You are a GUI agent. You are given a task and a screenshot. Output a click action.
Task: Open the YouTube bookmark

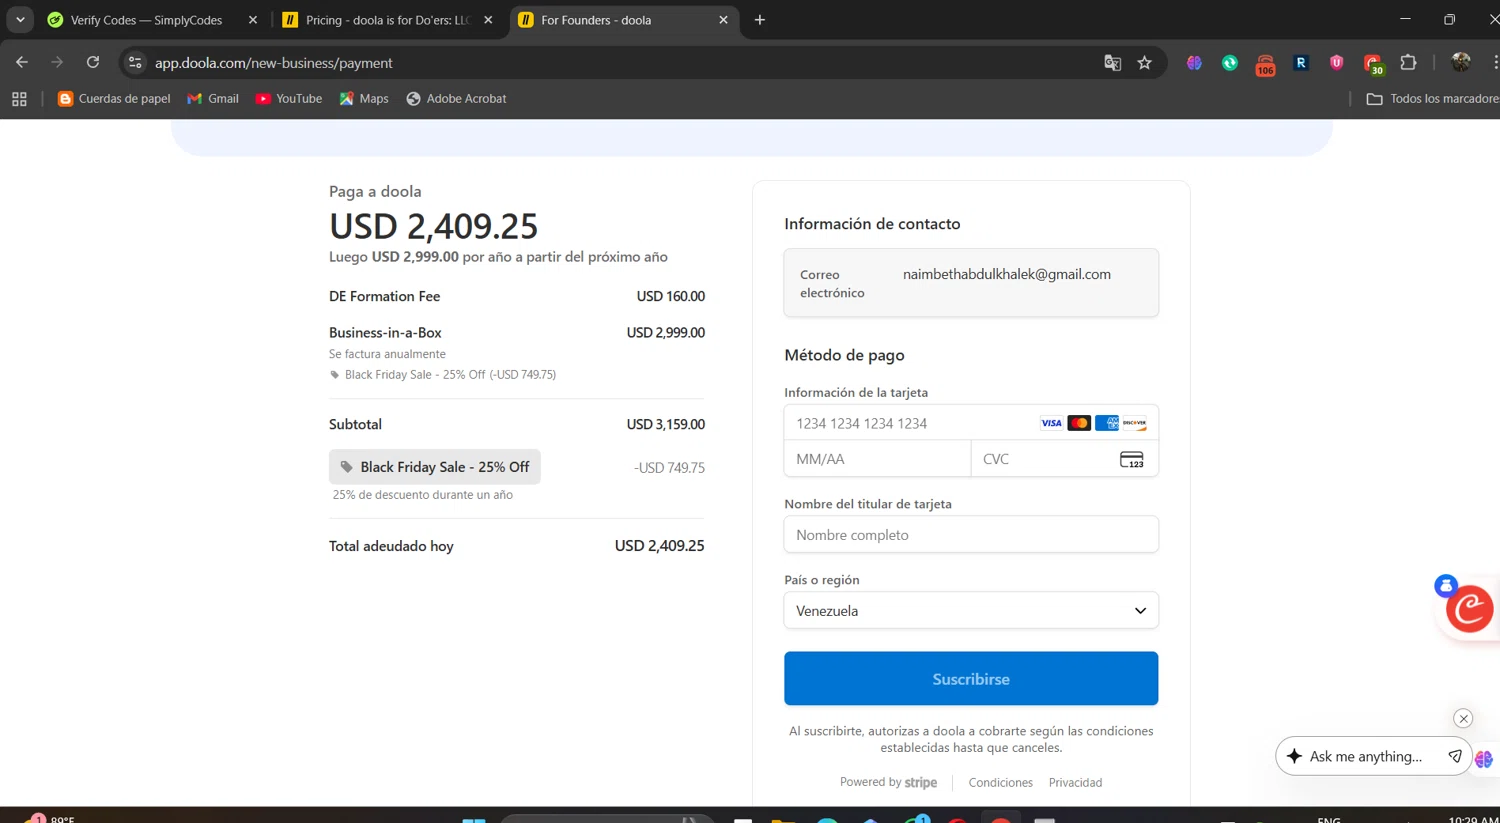point(289,99)
